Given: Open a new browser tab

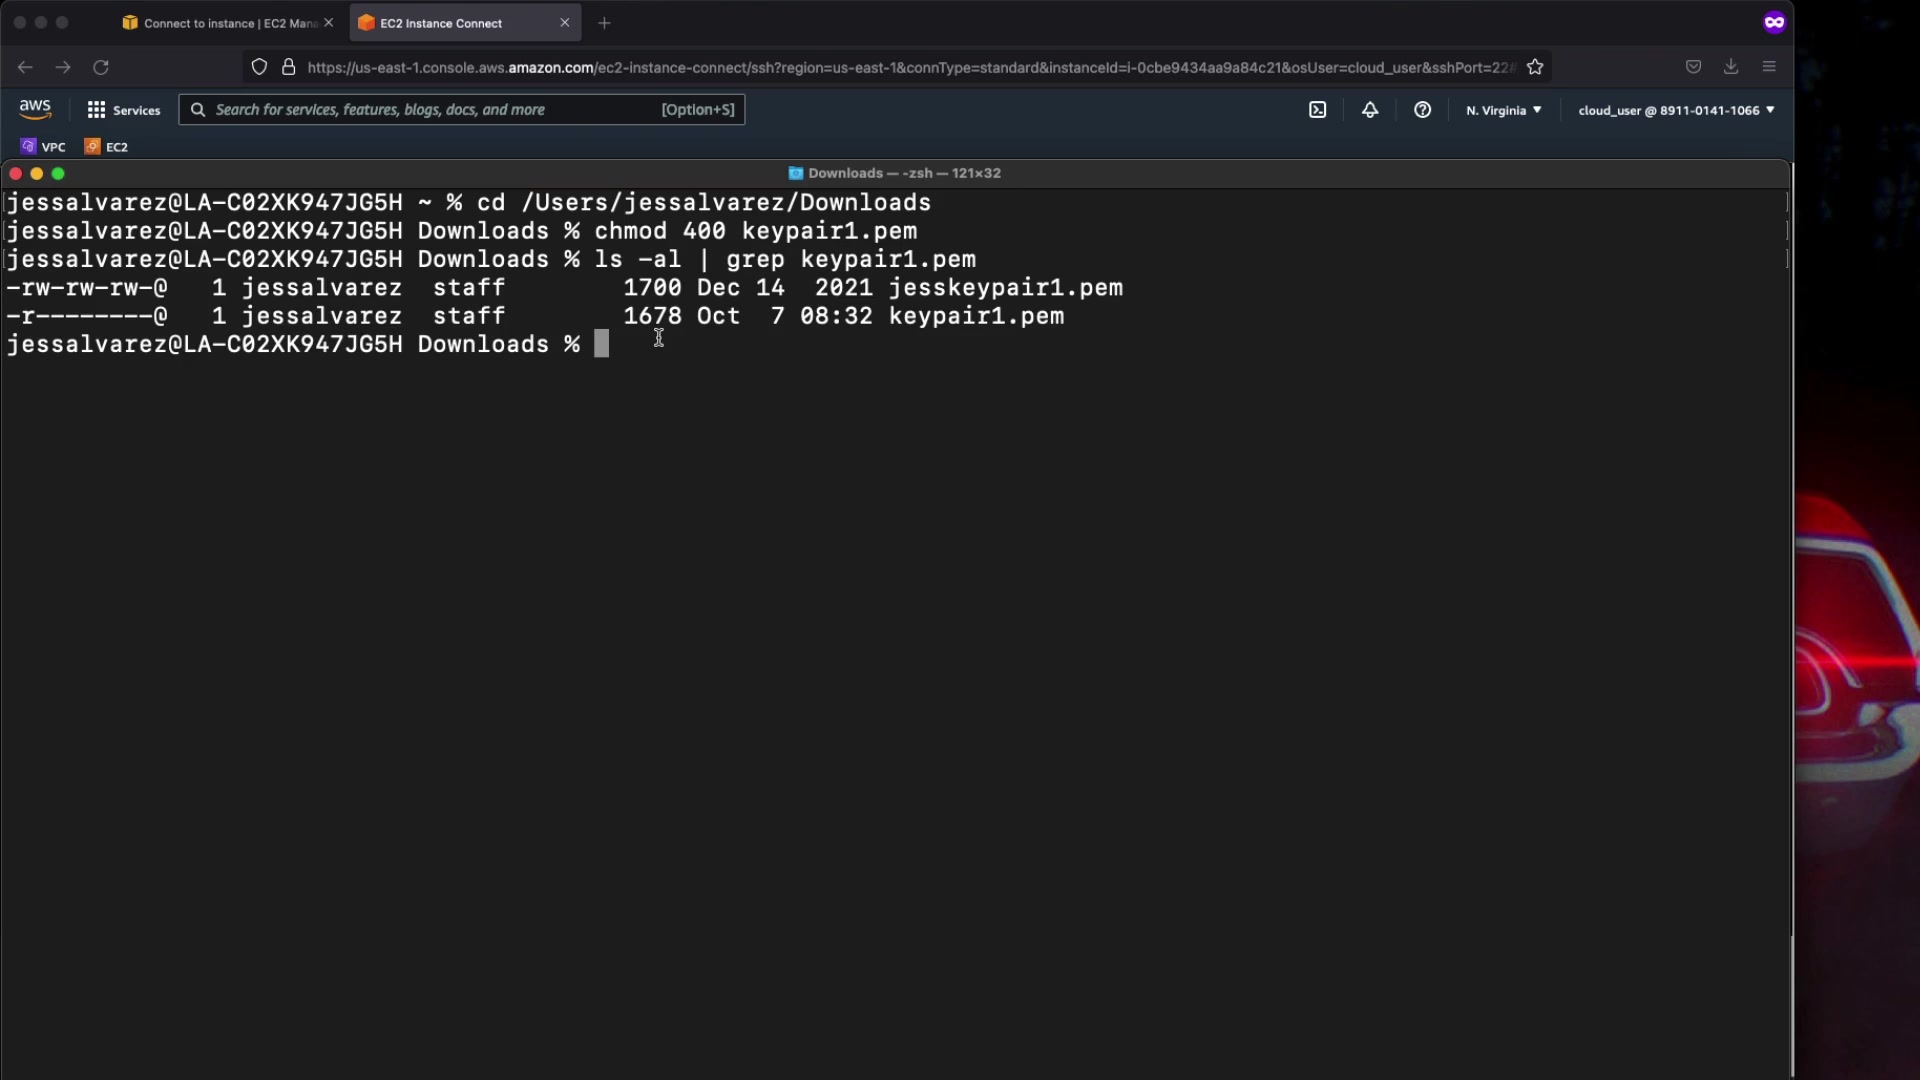Looking at the screenshot, I should (604, 23).
